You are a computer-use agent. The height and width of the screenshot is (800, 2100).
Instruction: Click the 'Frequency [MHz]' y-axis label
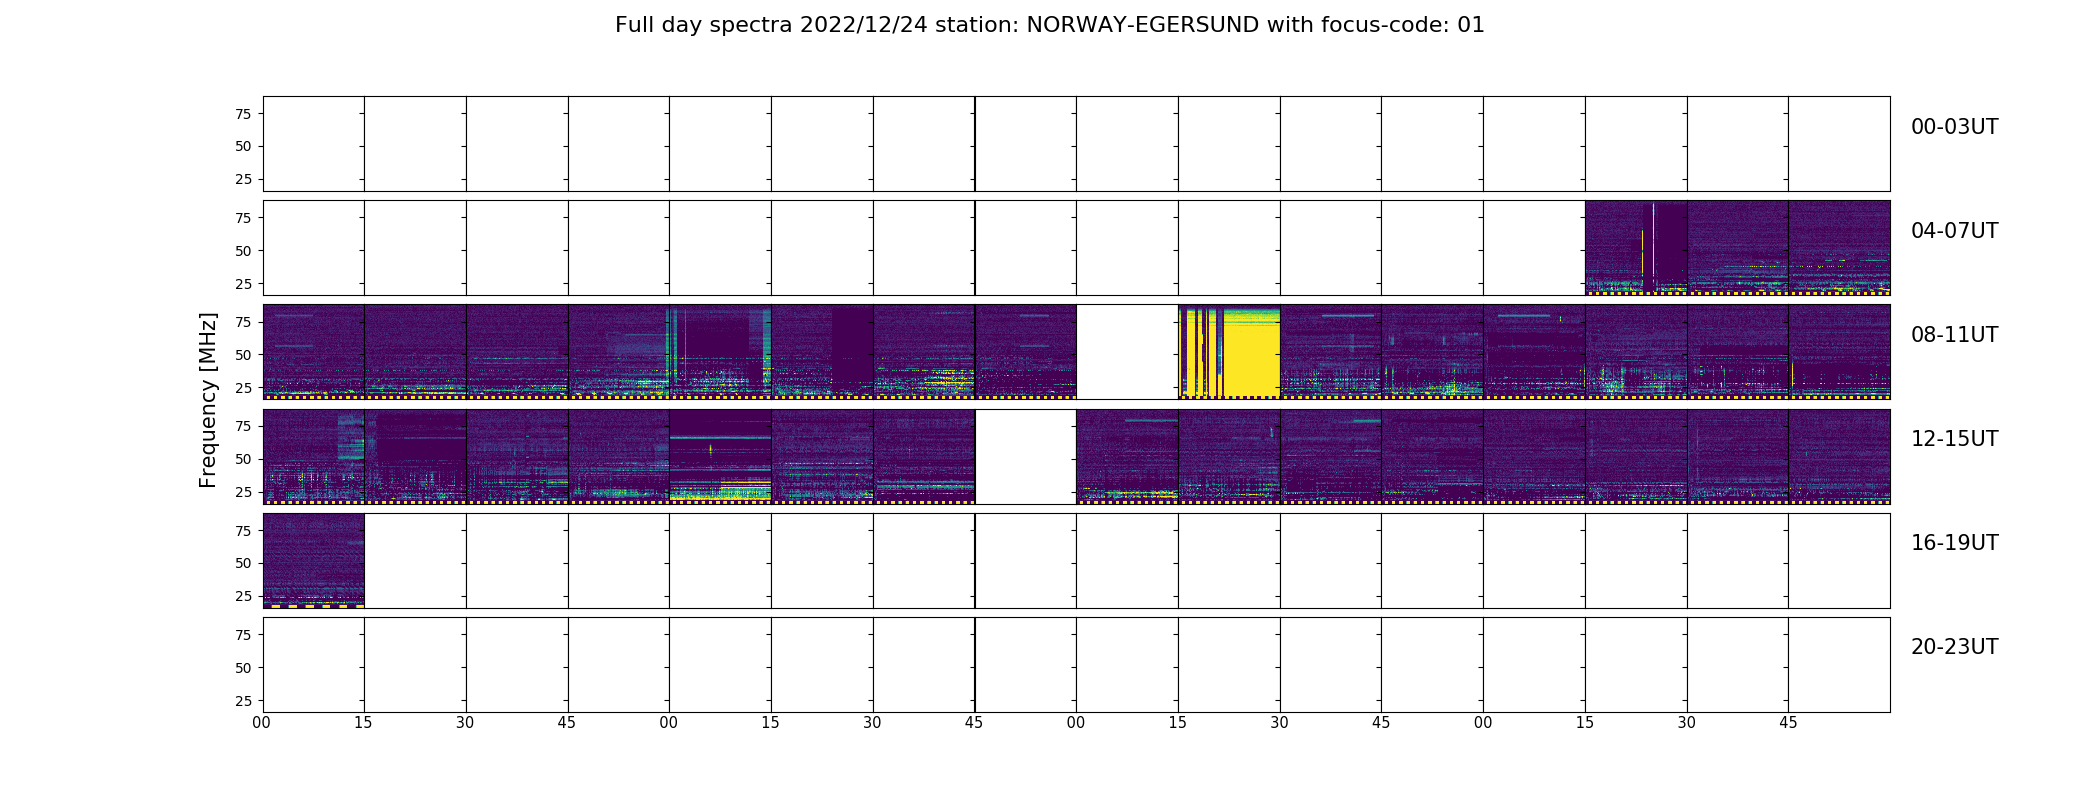(x=208, y=400)
